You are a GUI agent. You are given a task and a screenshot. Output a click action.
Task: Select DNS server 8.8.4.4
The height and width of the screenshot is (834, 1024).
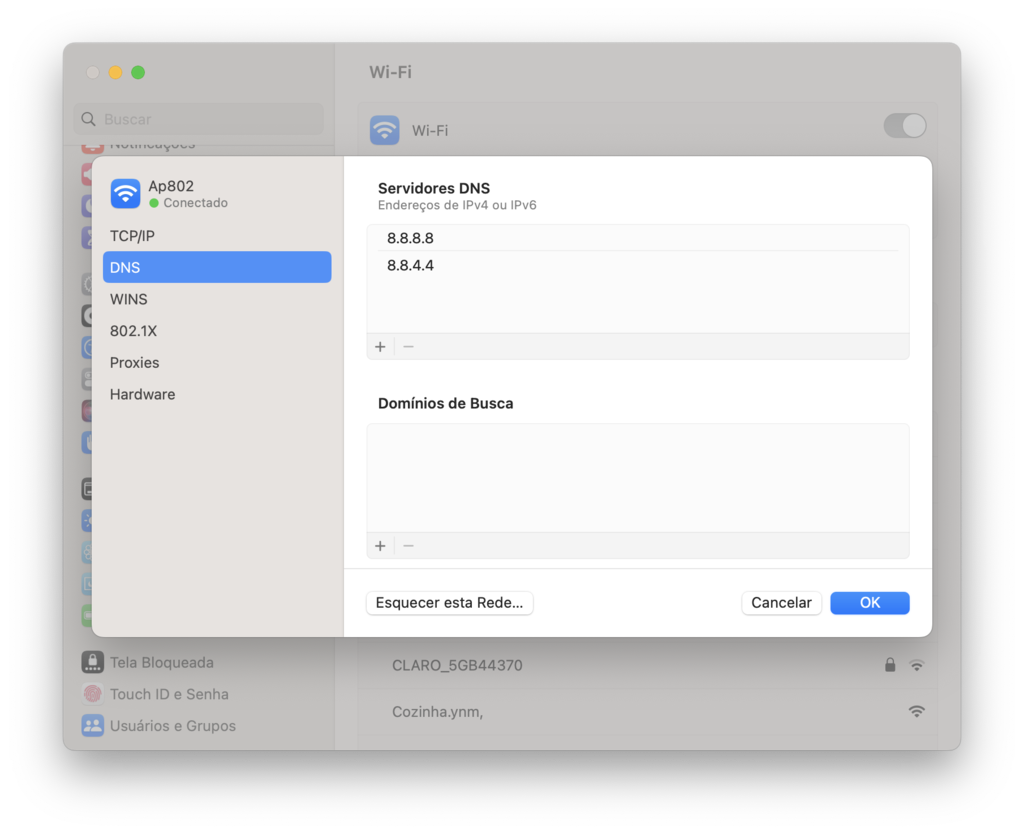637,265
